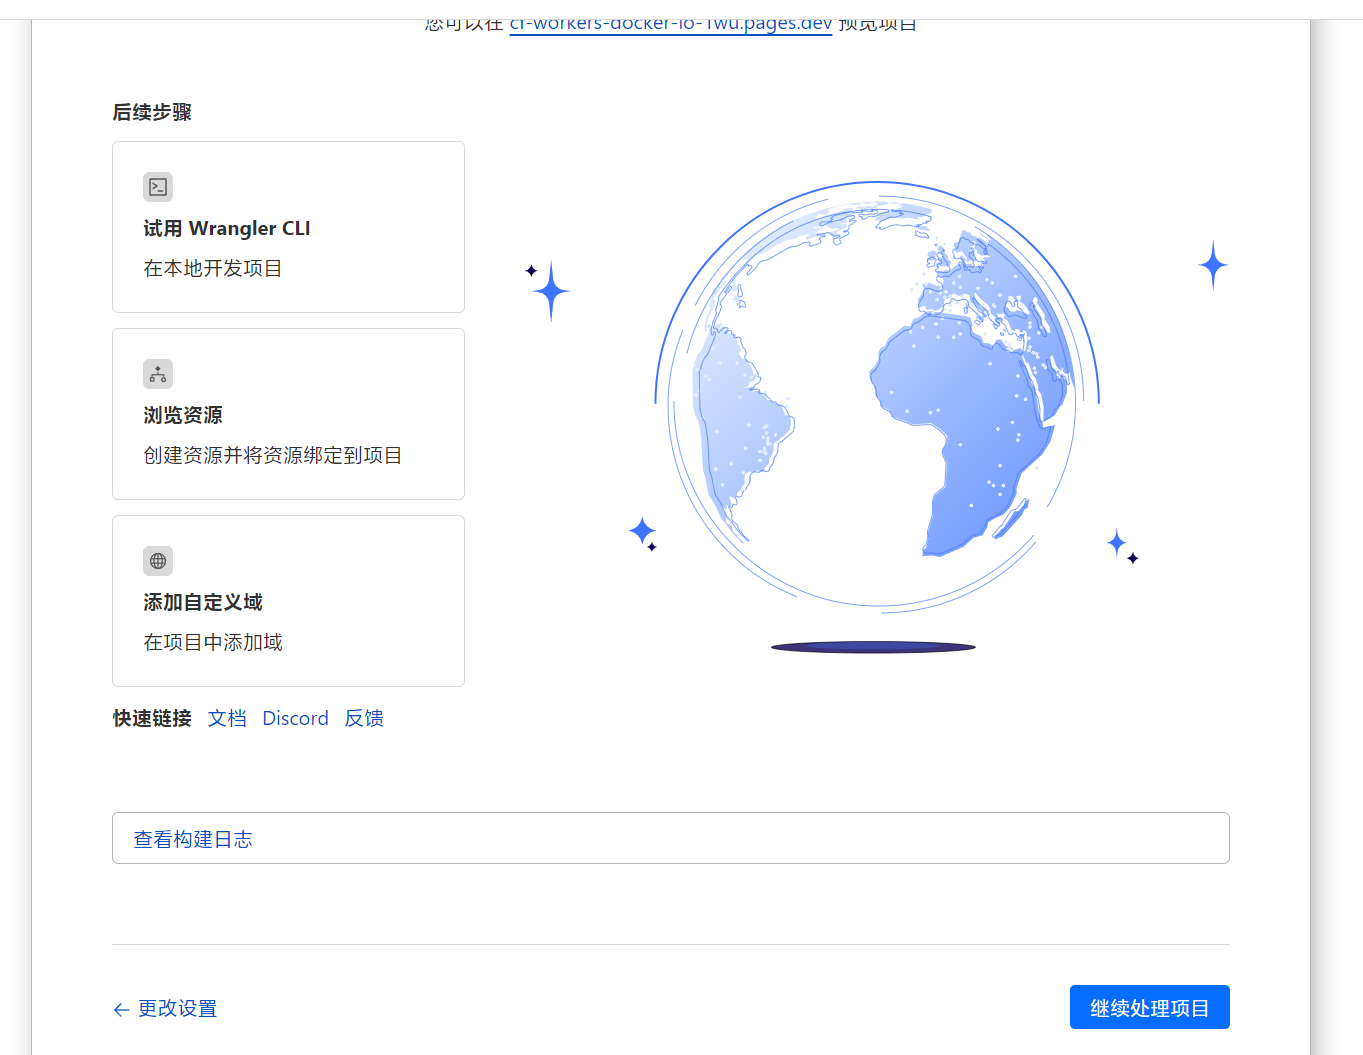Open the Discord quick link
1363x1055 pixels.
[x=295, y=719]
